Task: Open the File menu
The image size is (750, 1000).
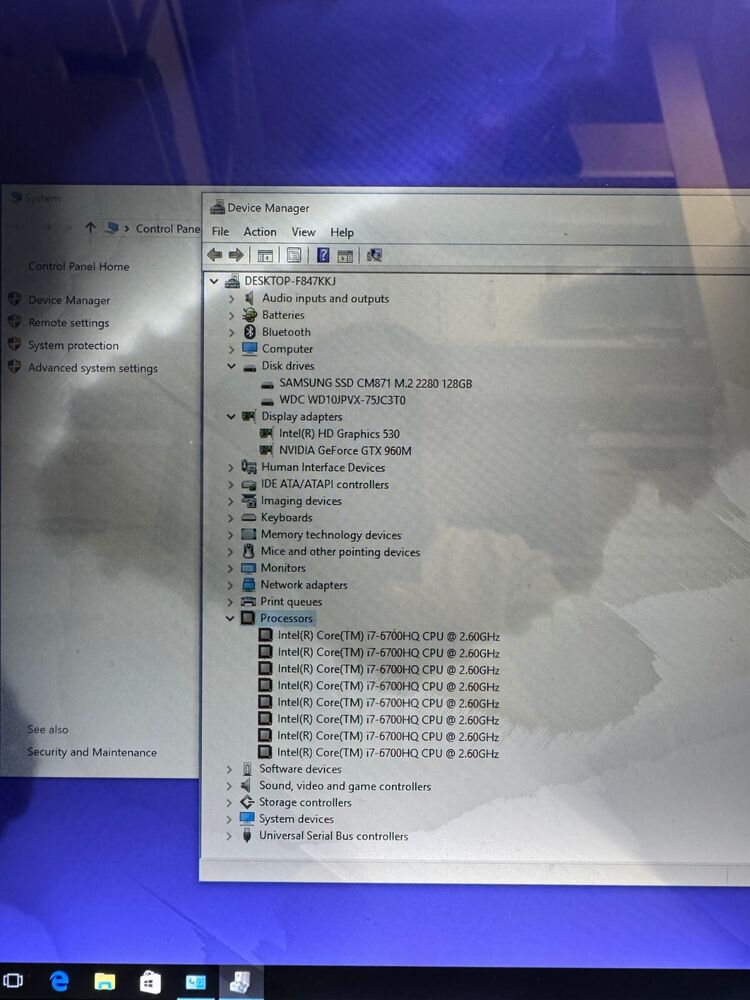Action: [221, 232]
